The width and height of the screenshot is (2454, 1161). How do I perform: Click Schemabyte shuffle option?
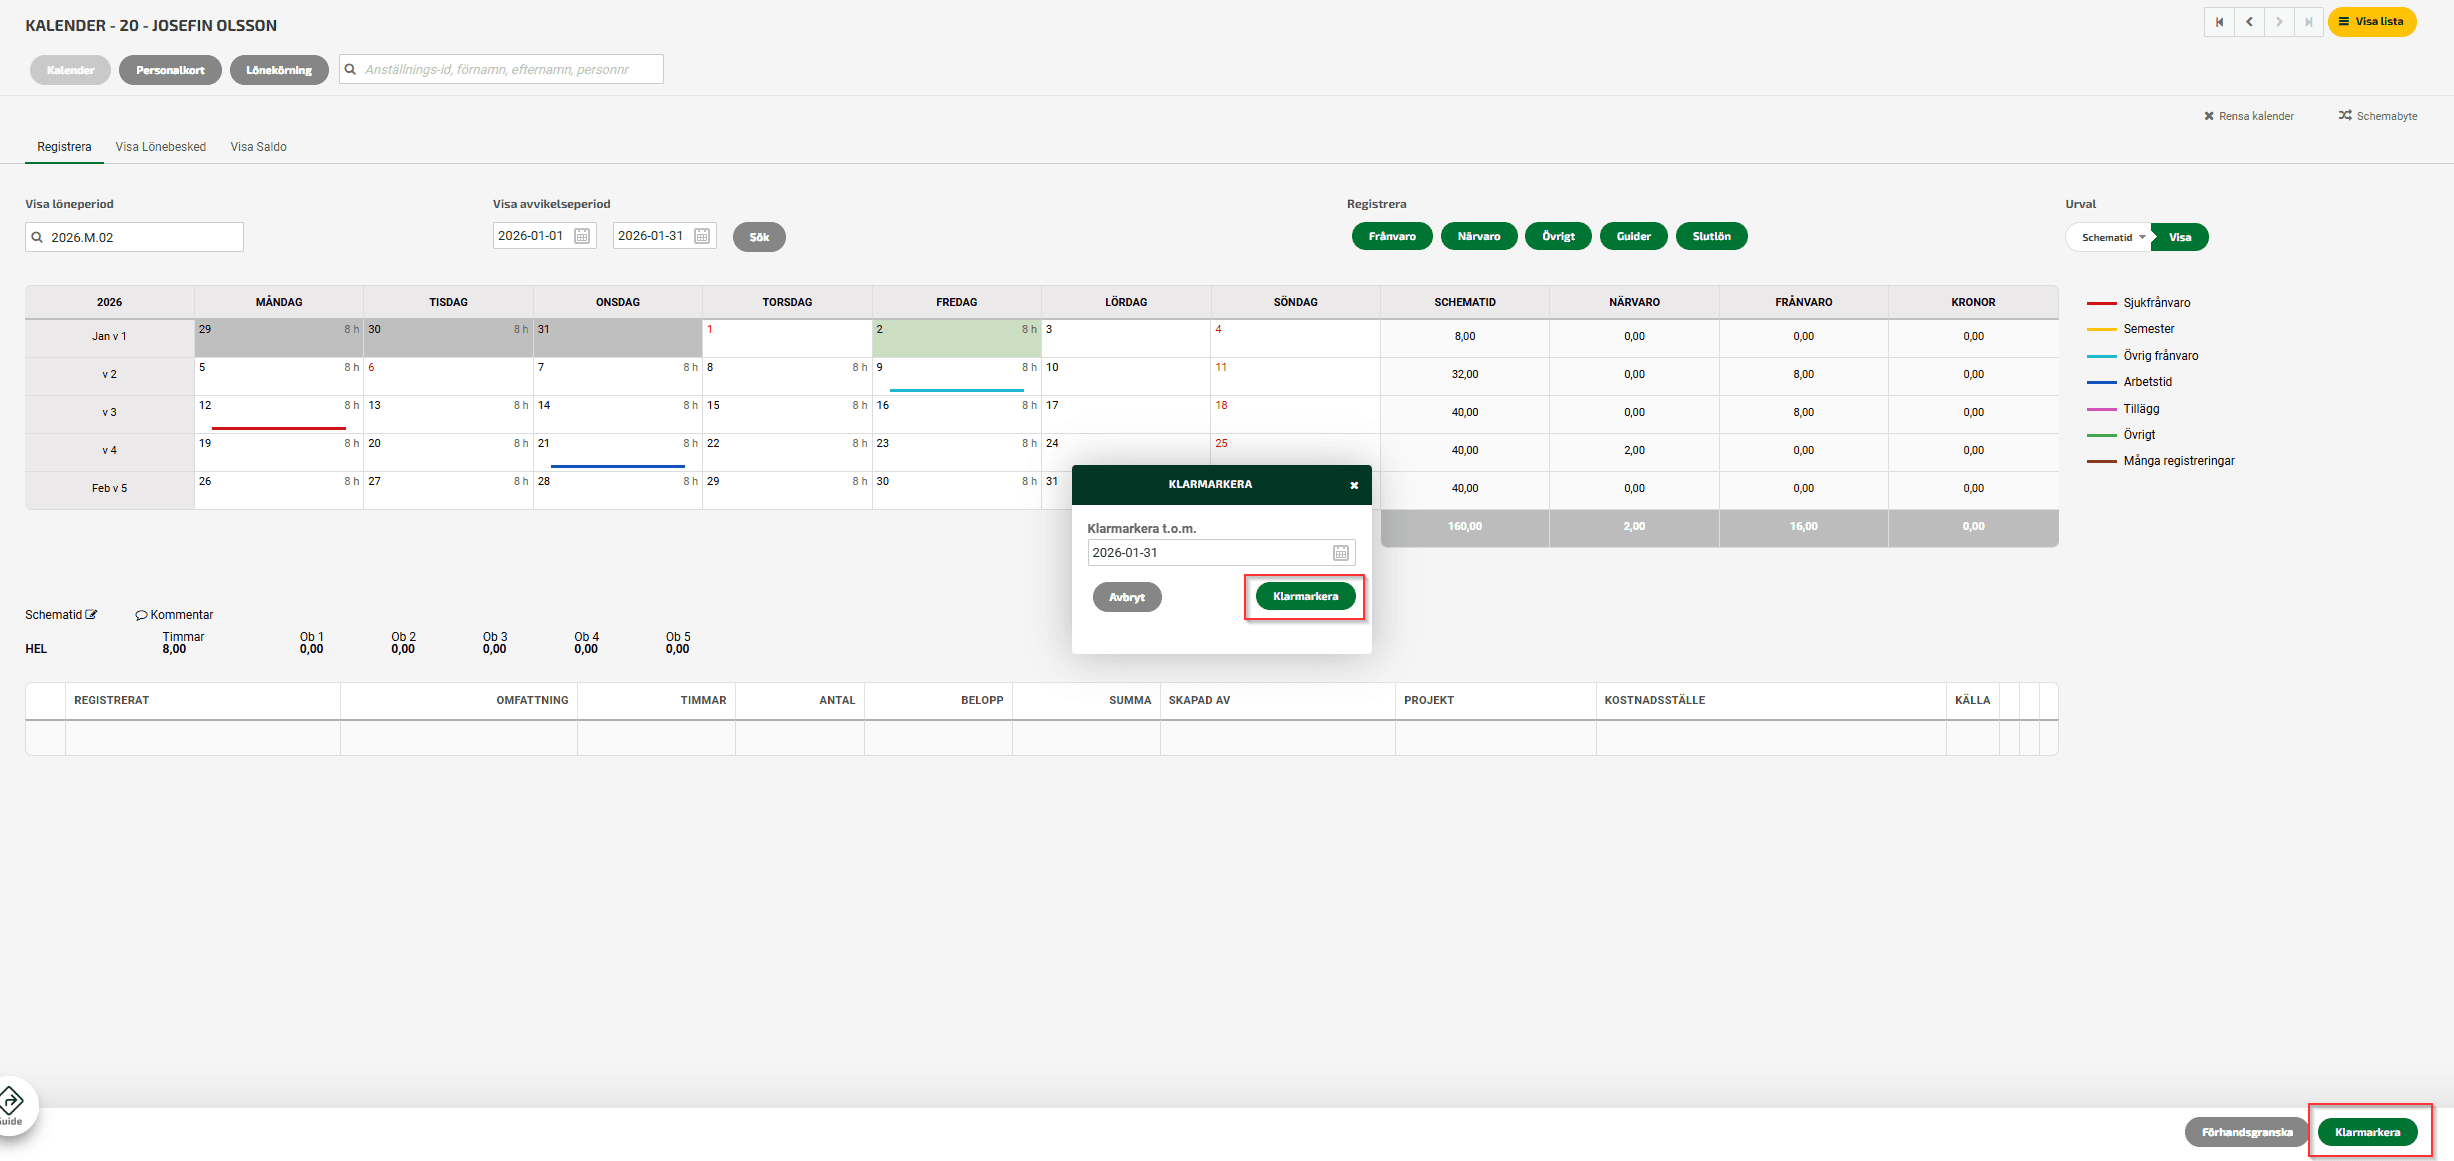click(x=2377, y=116)
